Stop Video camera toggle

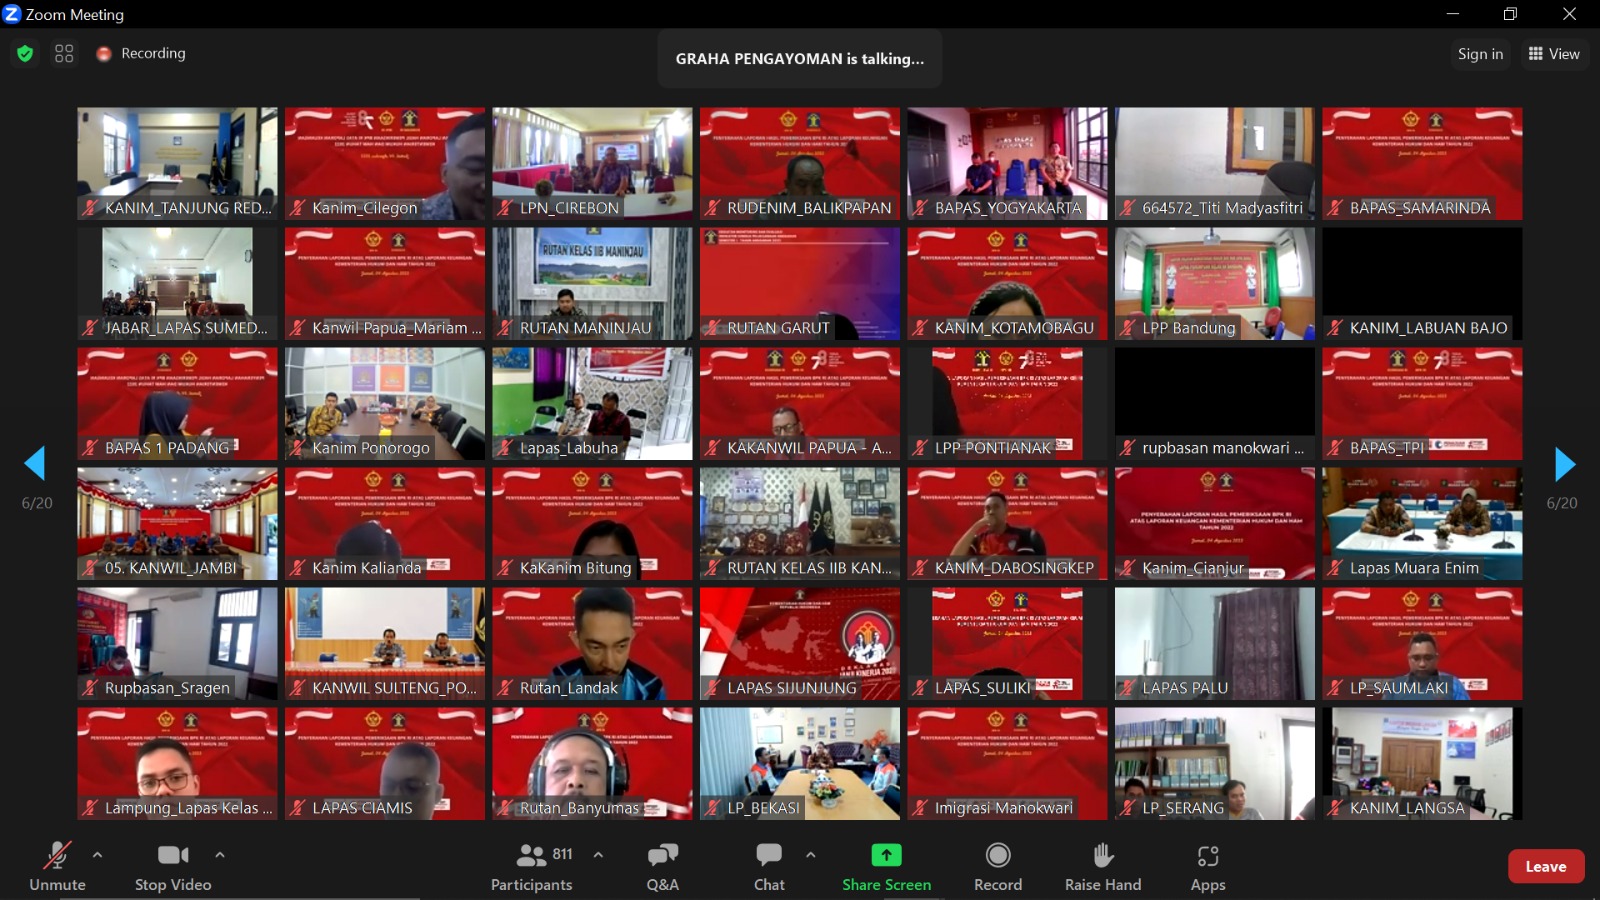pos(173,856)
